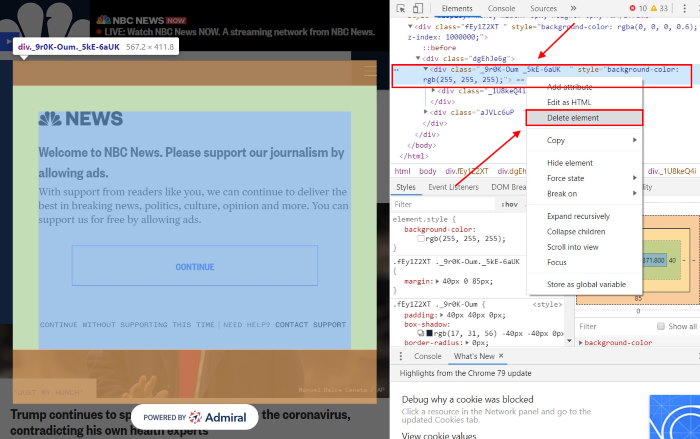Select Delete element in context menu
The height and width of the screenshot is (439, 700).
pyautogui.click(x=584, y=118)
